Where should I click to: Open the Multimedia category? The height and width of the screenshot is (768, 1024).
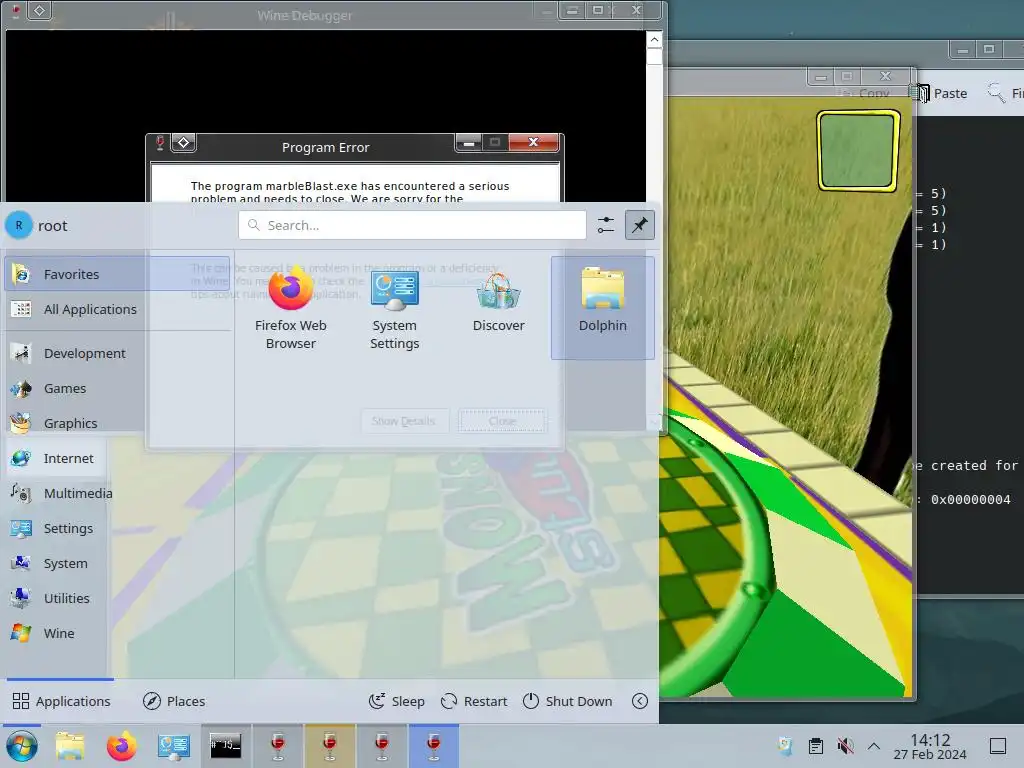click(x=117, y=494)
